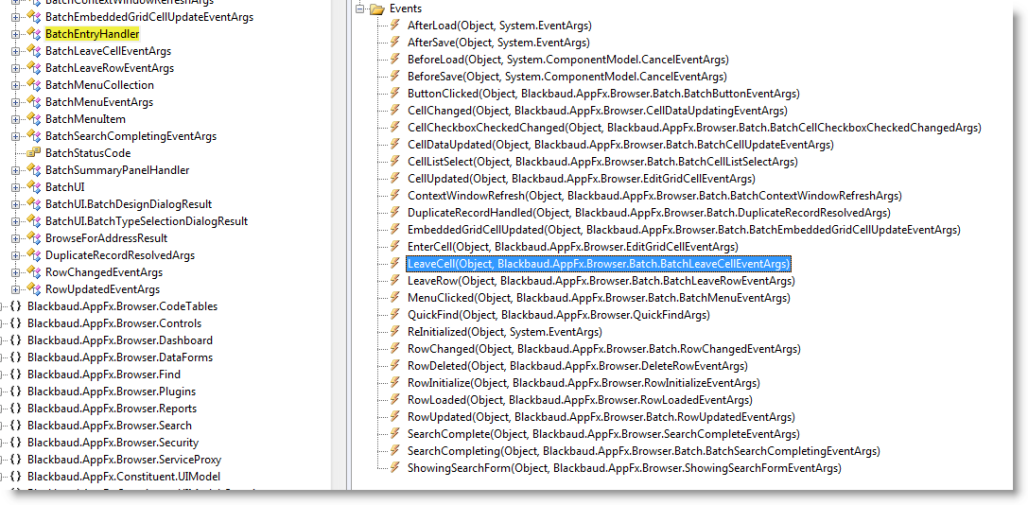Click namespace braces icon beside Blackbaud.AppFx.Browser.Search

pos(16,426)
